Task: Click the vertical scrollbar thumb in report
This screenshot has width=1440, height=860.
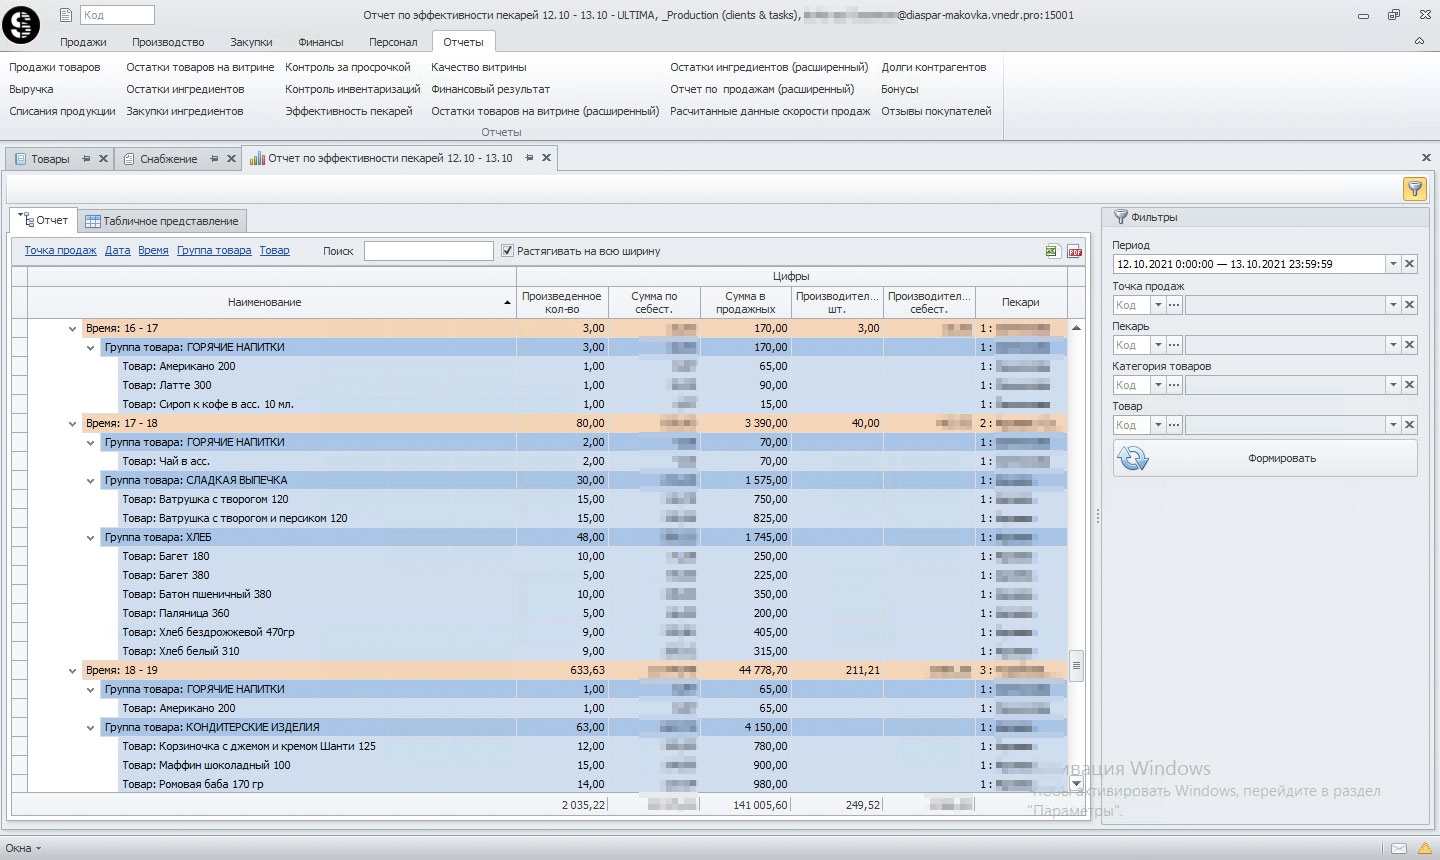Action: [1076, 665]
